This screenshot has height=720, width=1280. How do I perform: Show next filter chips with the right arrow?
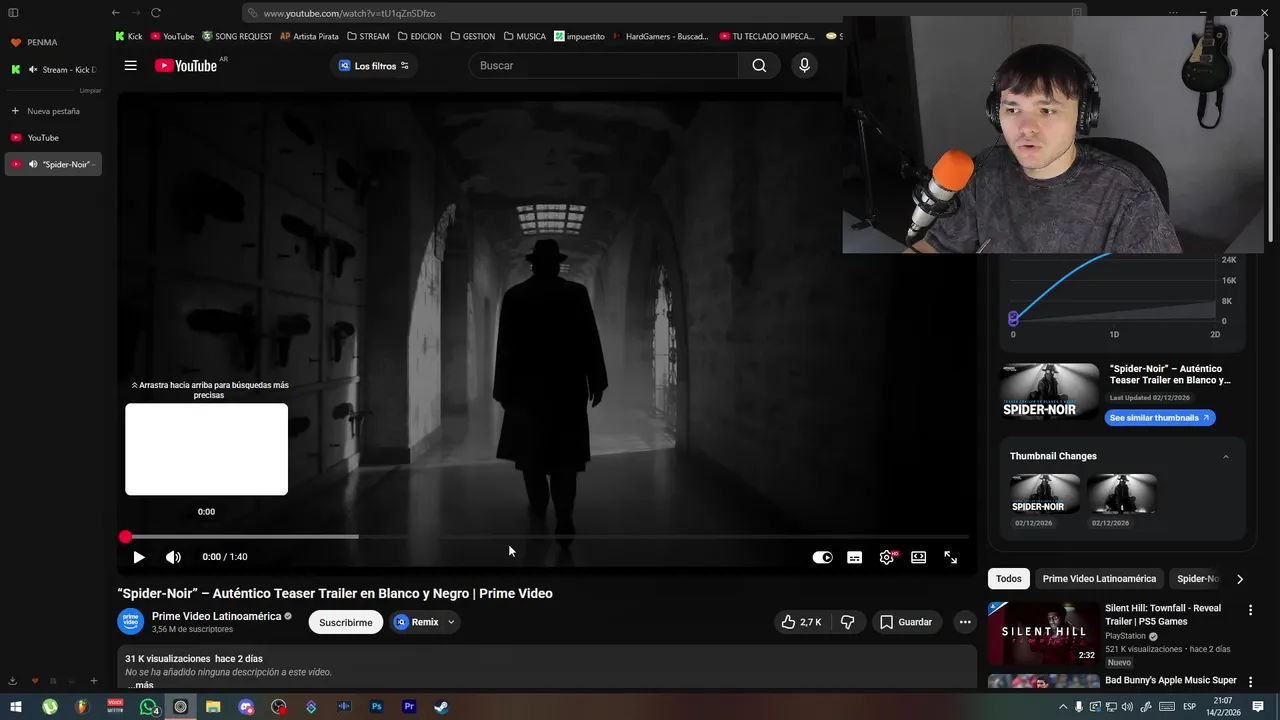point(1240,579)
